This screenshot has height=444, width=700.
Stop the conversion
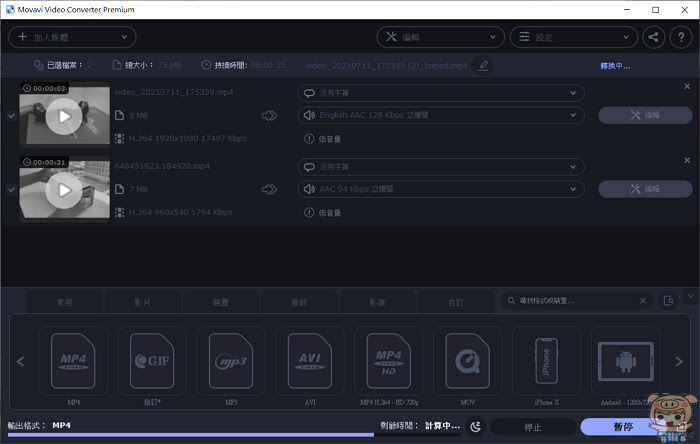pos(533,427)
